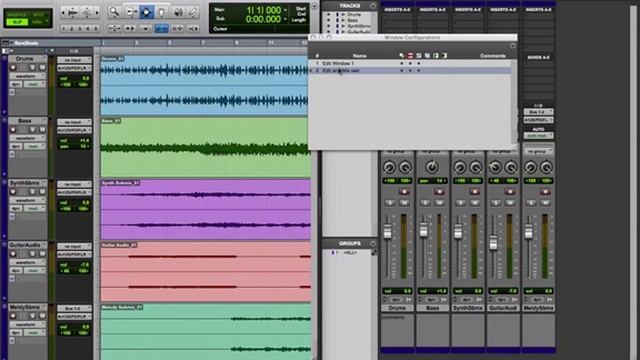Select Bass in the TRACKS list
The width and height of the screenshot is (640, 360).
pos(352,20)
